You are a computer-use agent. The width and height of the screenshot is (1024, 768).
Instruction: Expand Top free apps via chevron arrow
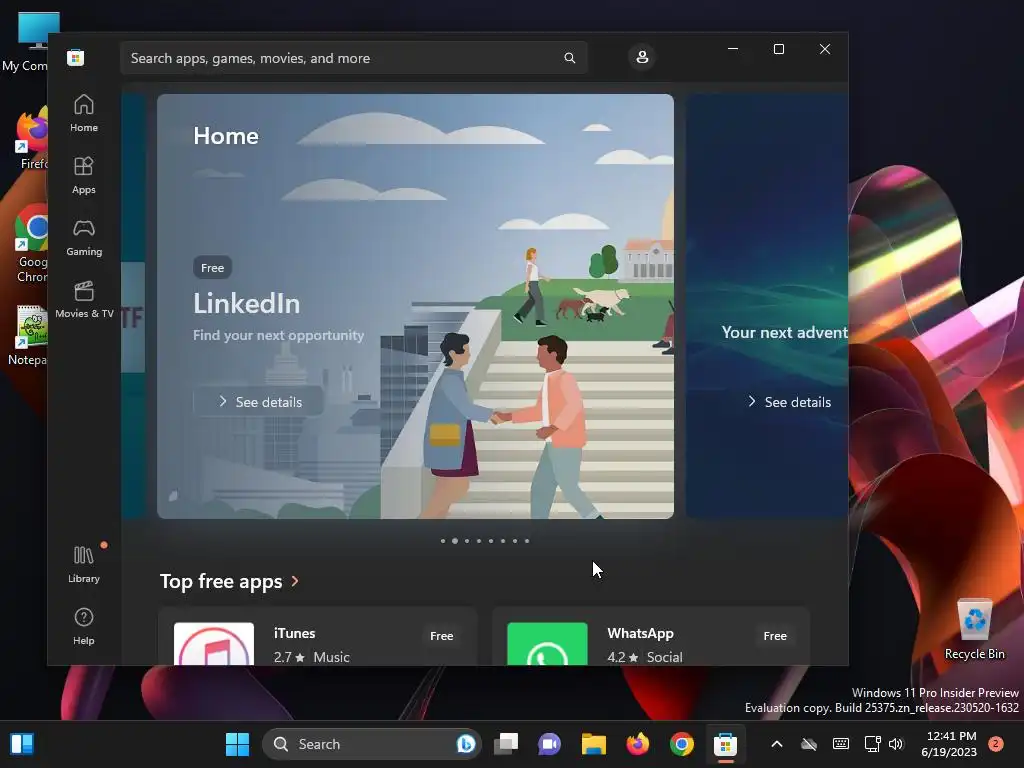(295, 581)
